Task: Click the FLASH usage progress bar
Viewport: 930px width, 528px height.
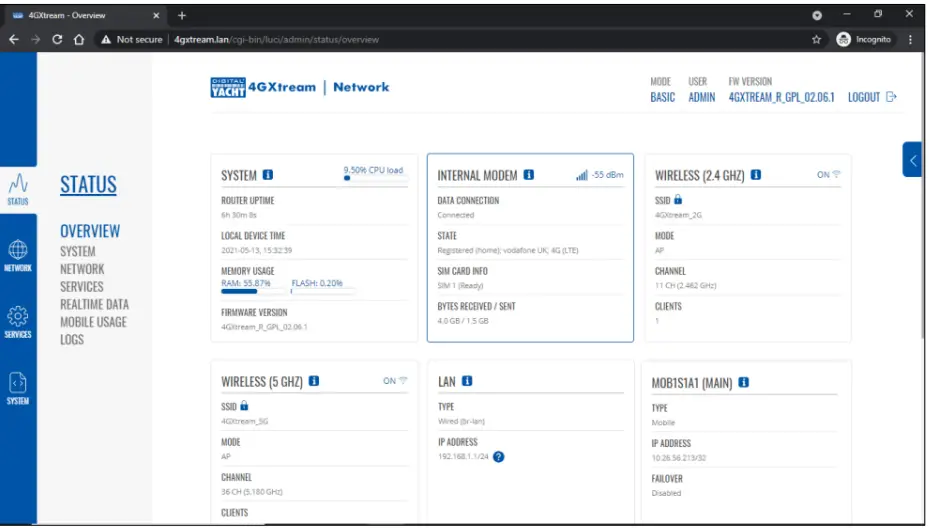Action: 323,292
